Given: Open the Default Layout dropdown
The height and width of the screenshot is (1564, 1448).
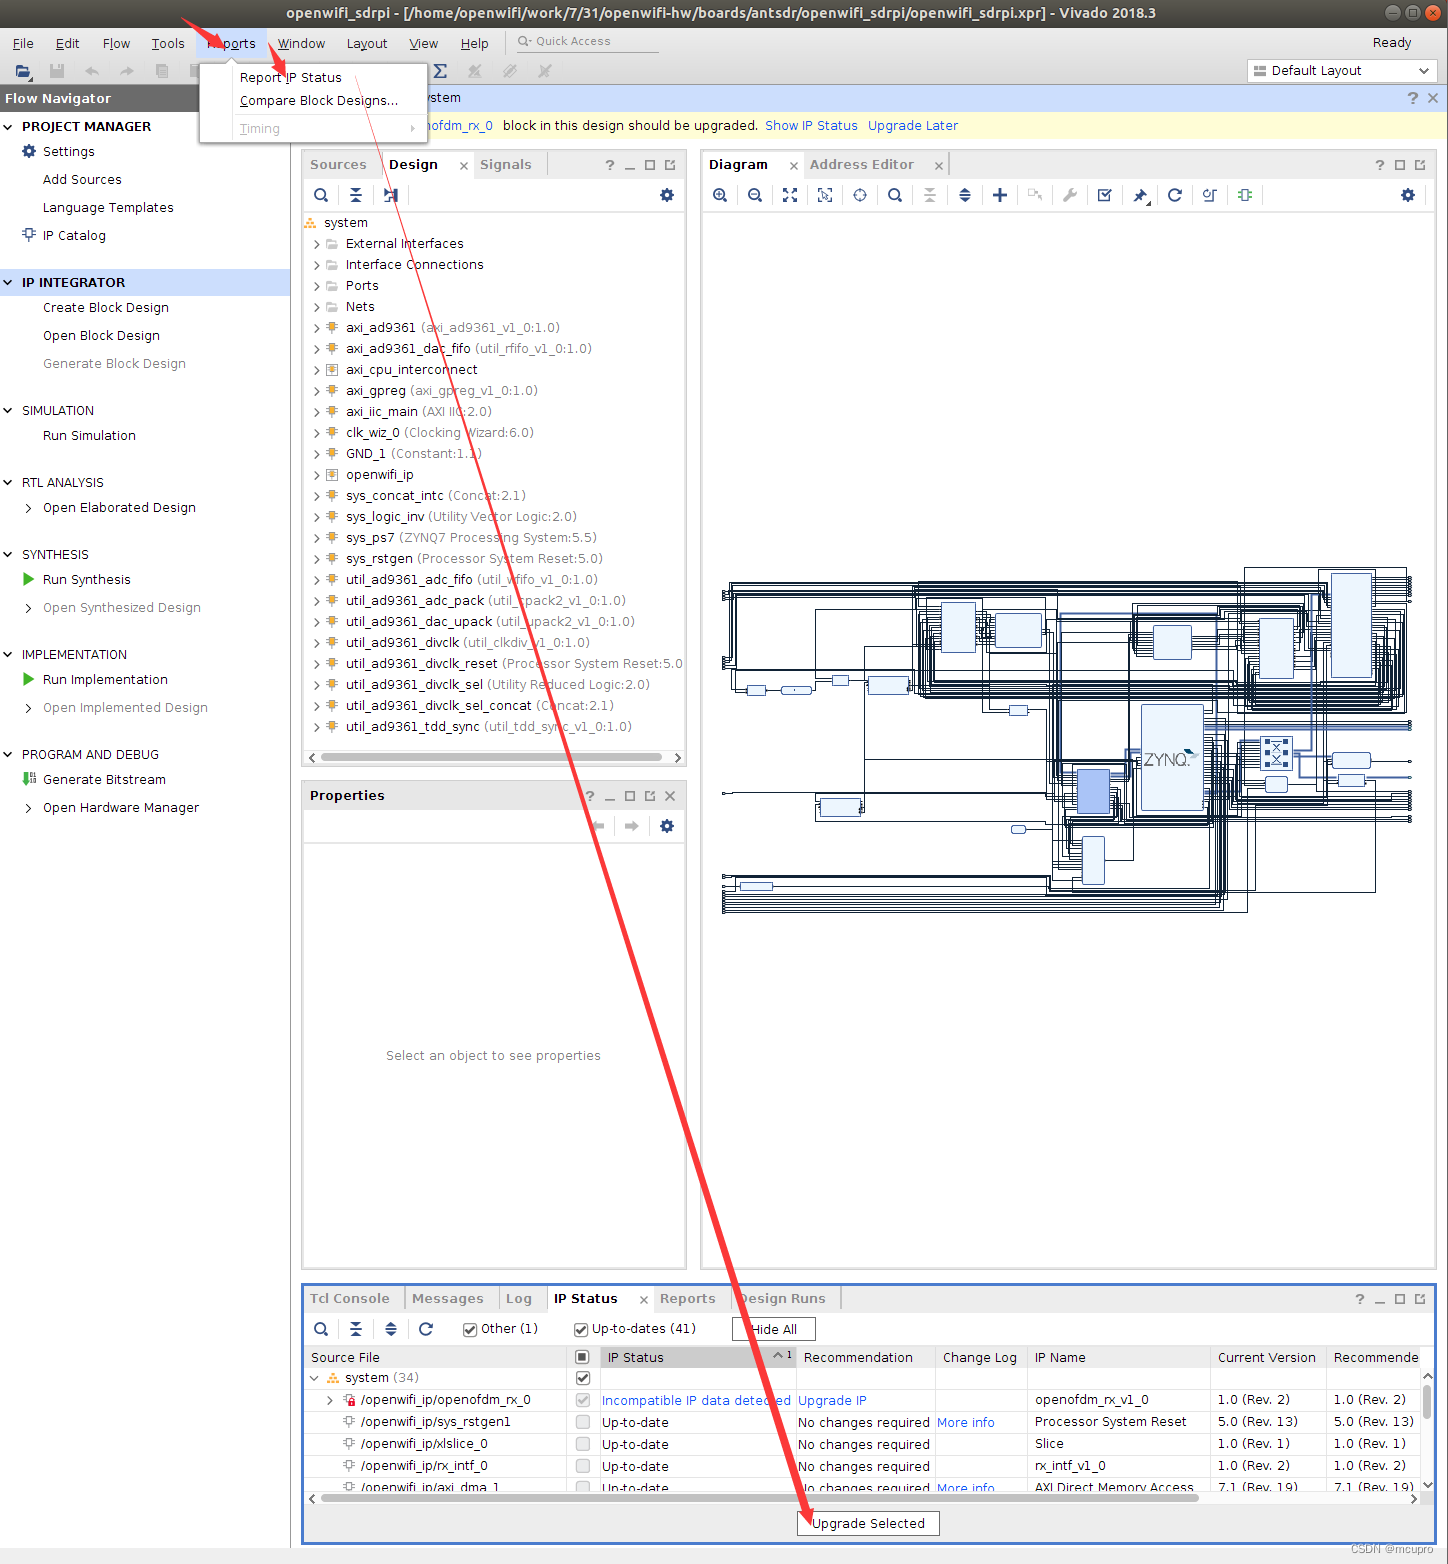Looking at the screenshot, I should [x=1342, y=71].
